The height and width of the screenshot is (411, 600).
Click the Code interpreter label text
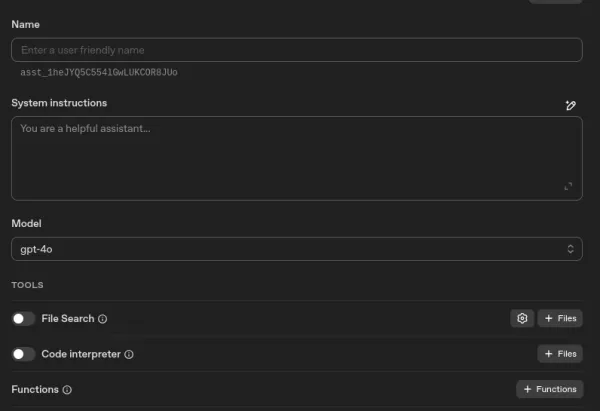click(81, 354)
